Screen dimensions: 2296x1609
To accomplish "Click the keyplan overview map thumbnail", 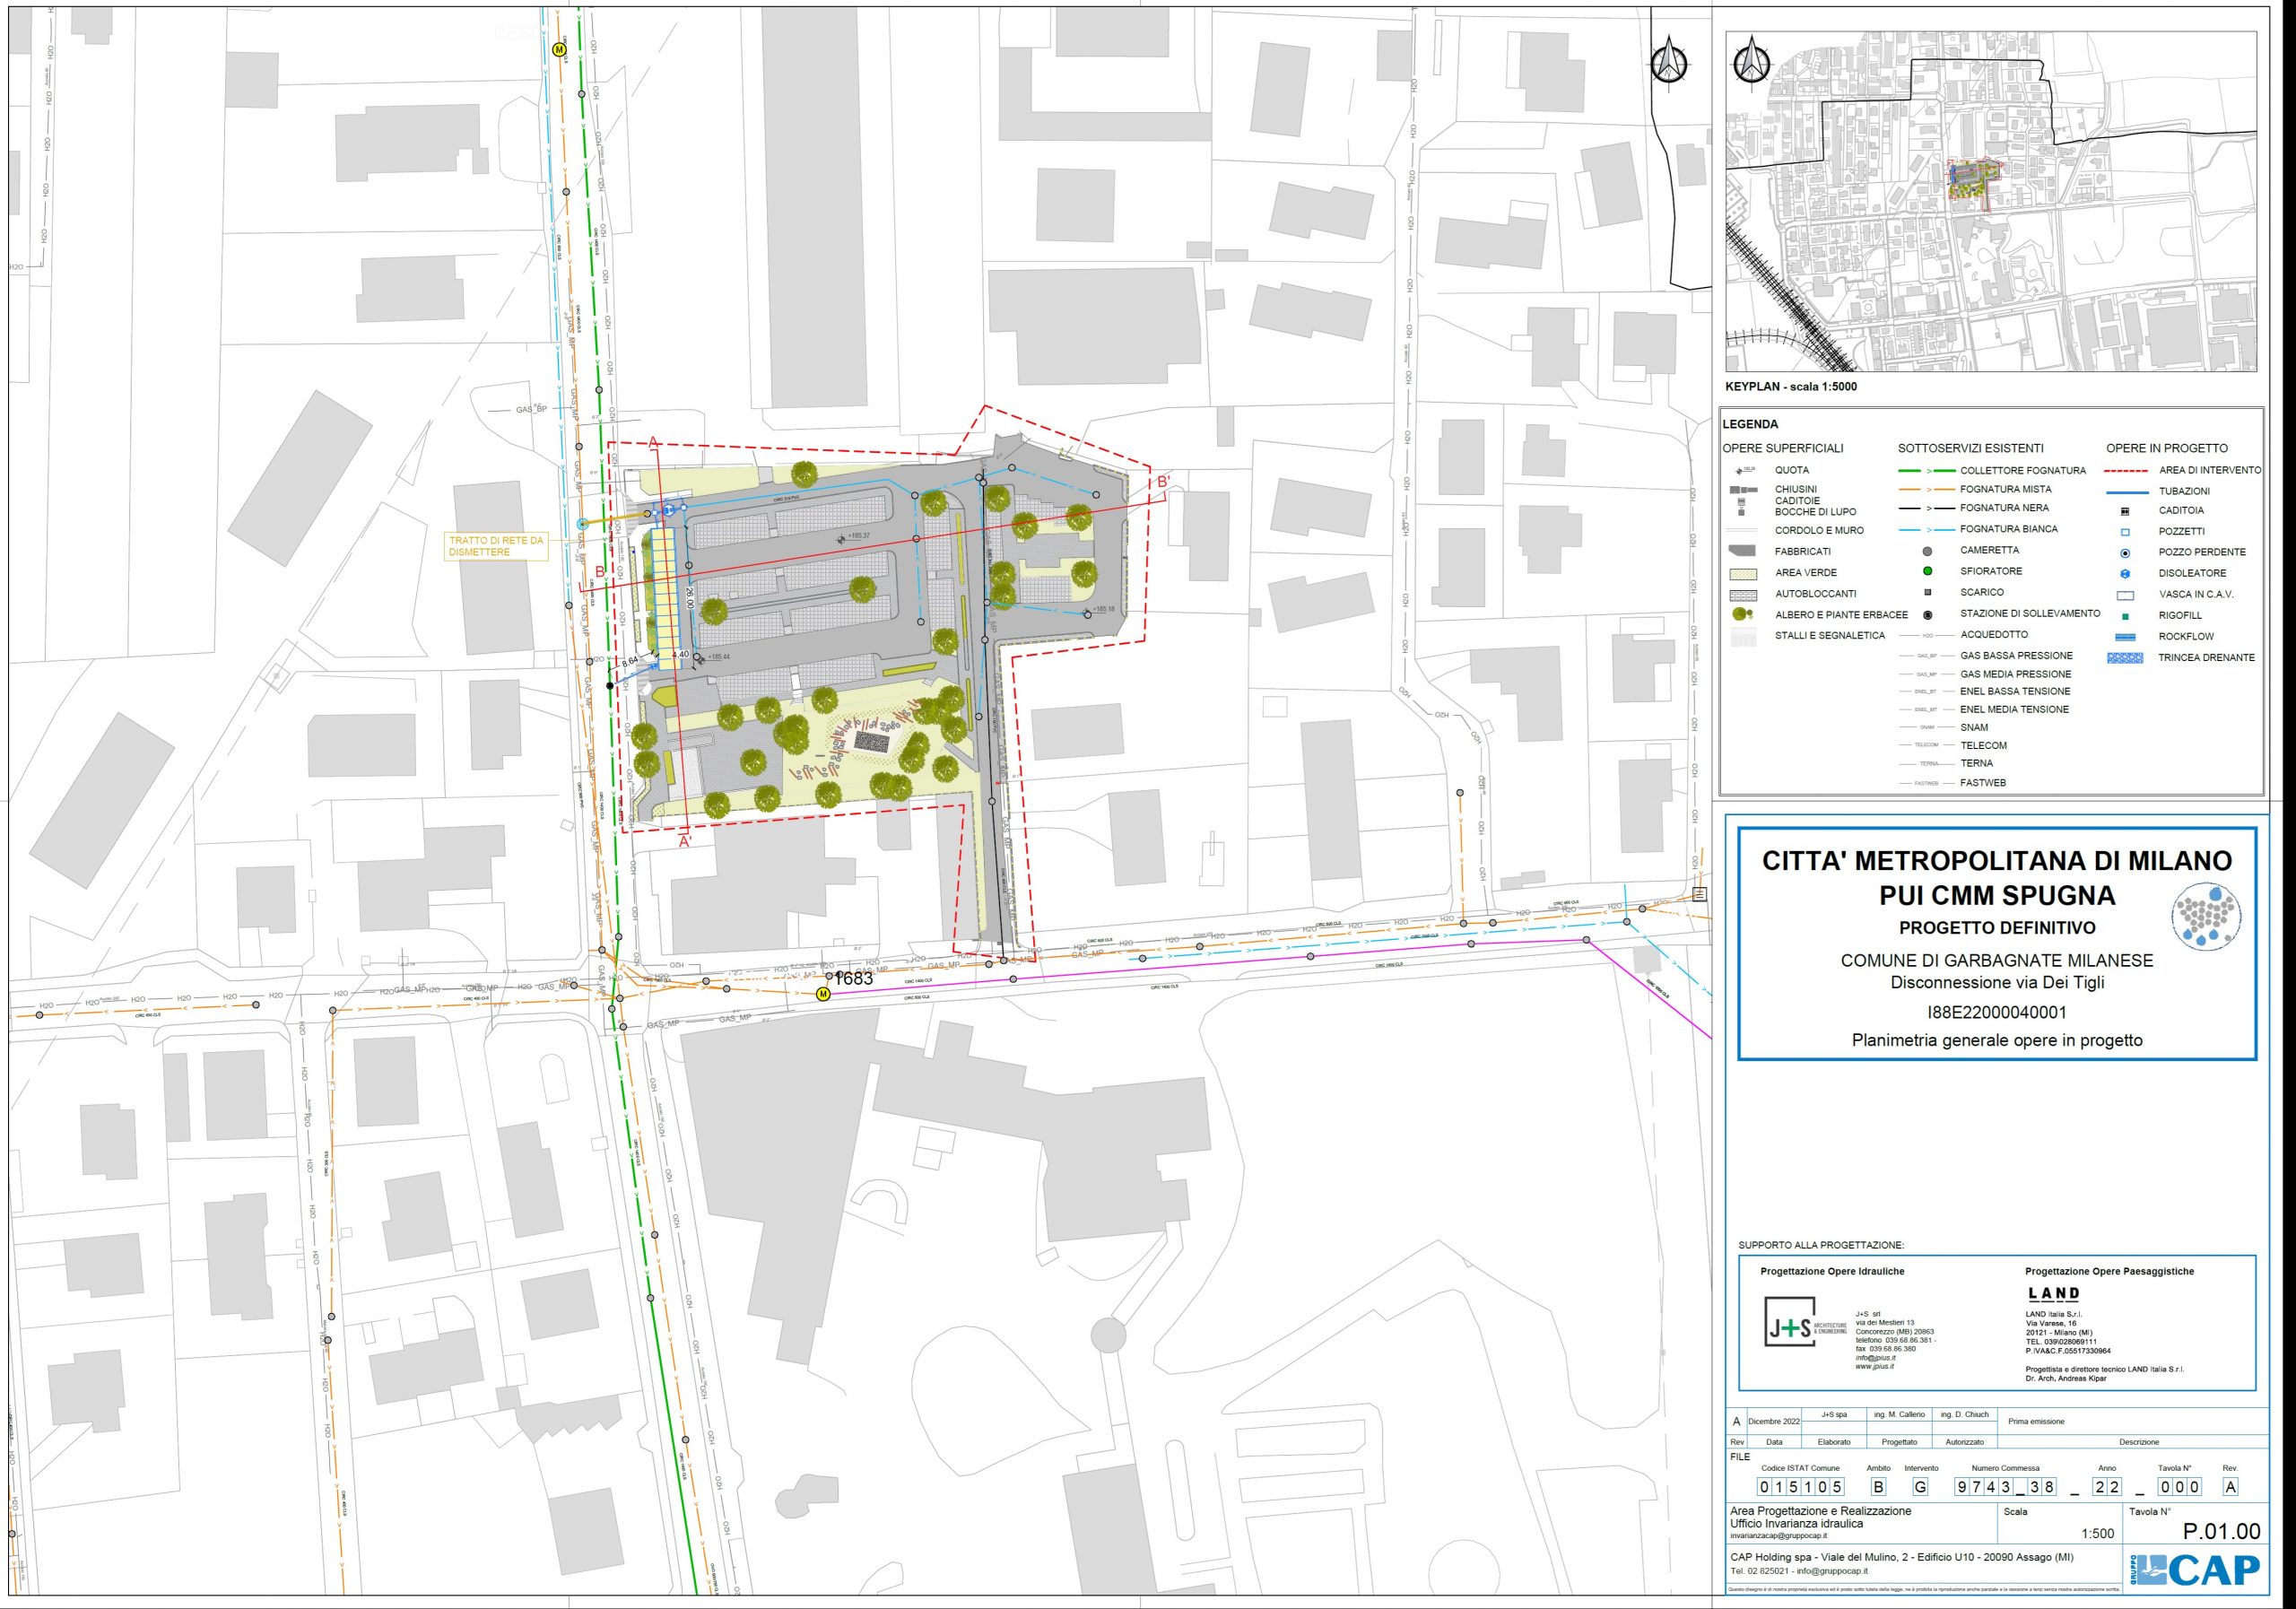I will pos(1990,202).
